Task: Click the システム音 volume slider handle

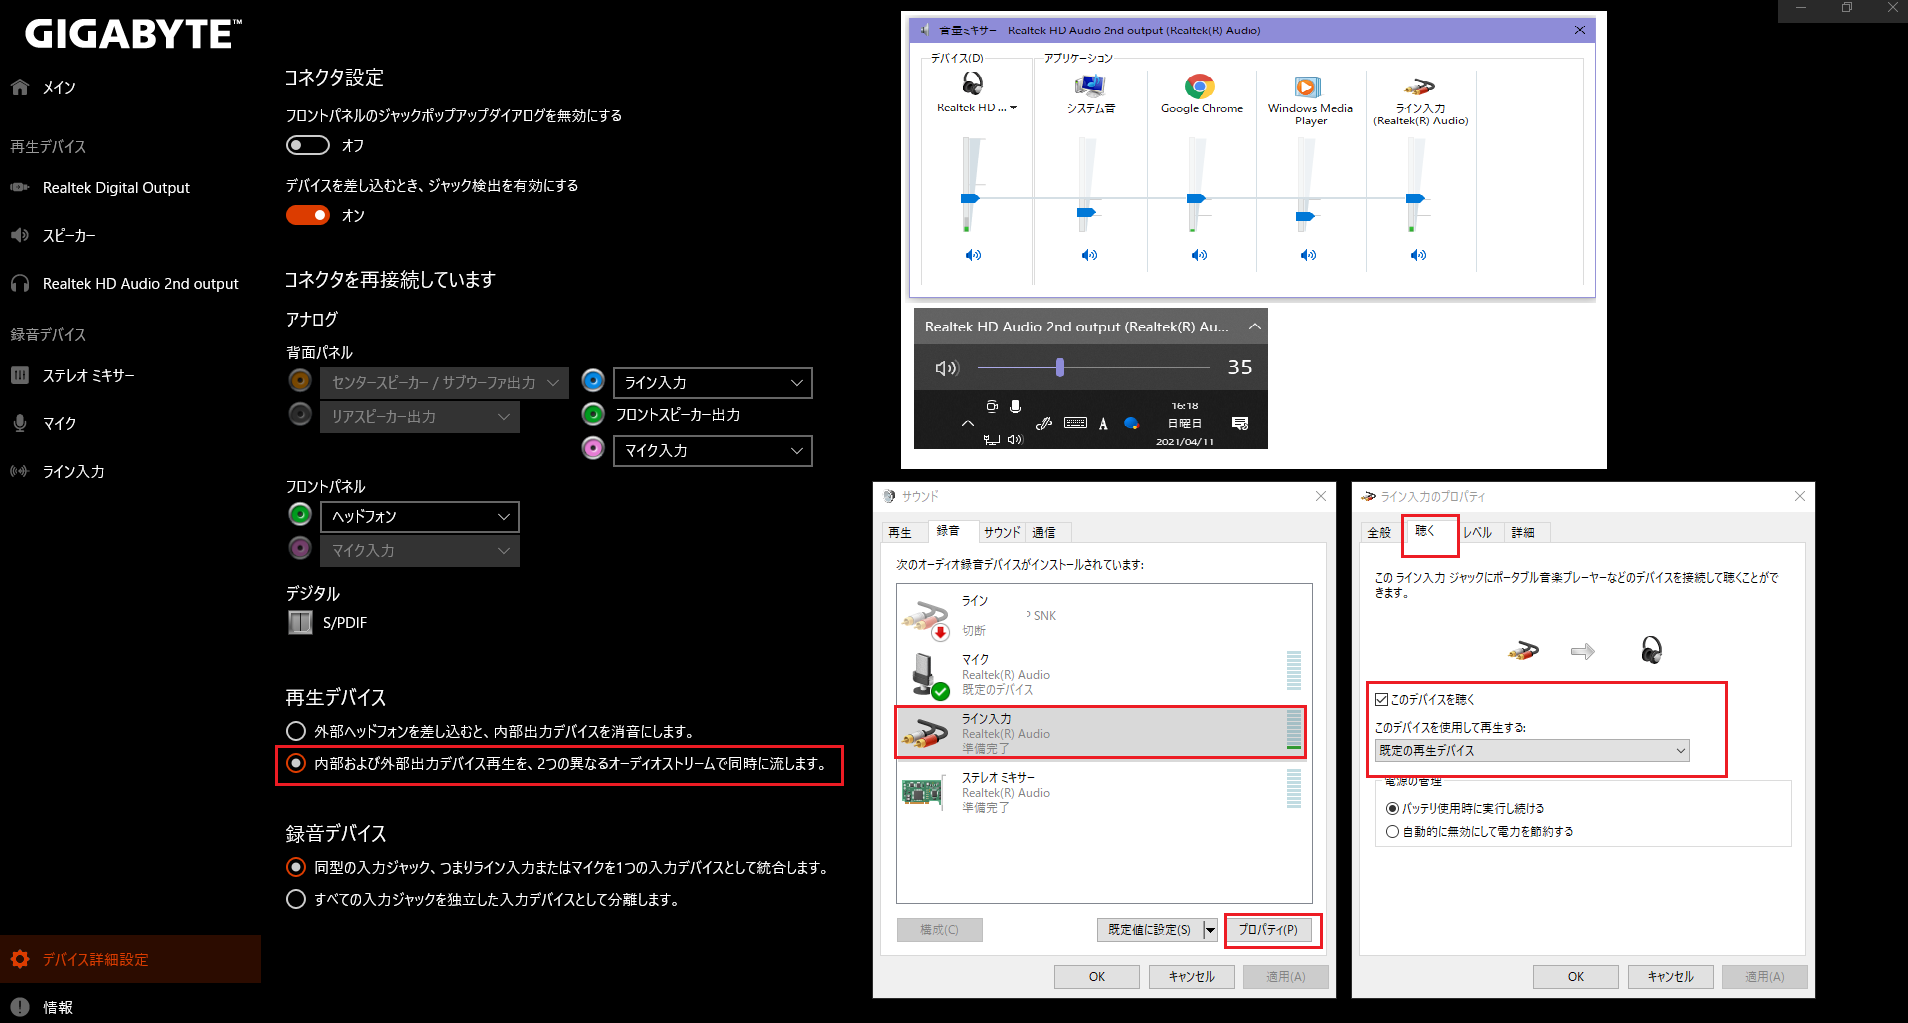Action: point(1086,212)
